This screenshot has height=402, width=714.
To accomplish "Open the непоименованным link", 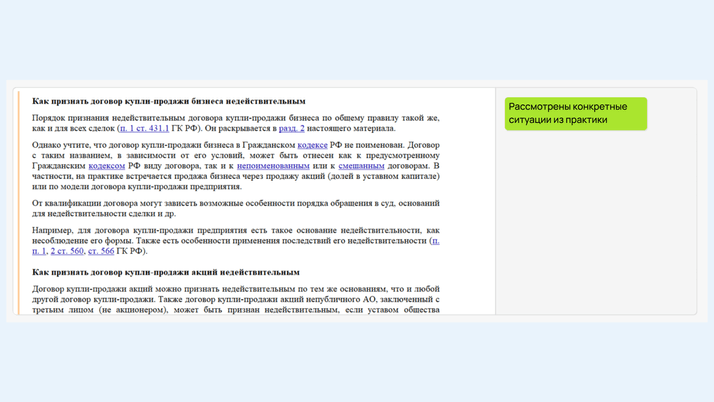I will point(273,166).
